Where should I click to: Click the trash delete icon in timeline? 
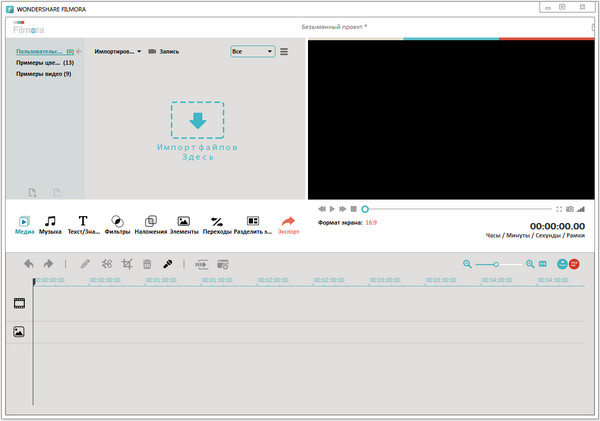click(x=147, y=264)
